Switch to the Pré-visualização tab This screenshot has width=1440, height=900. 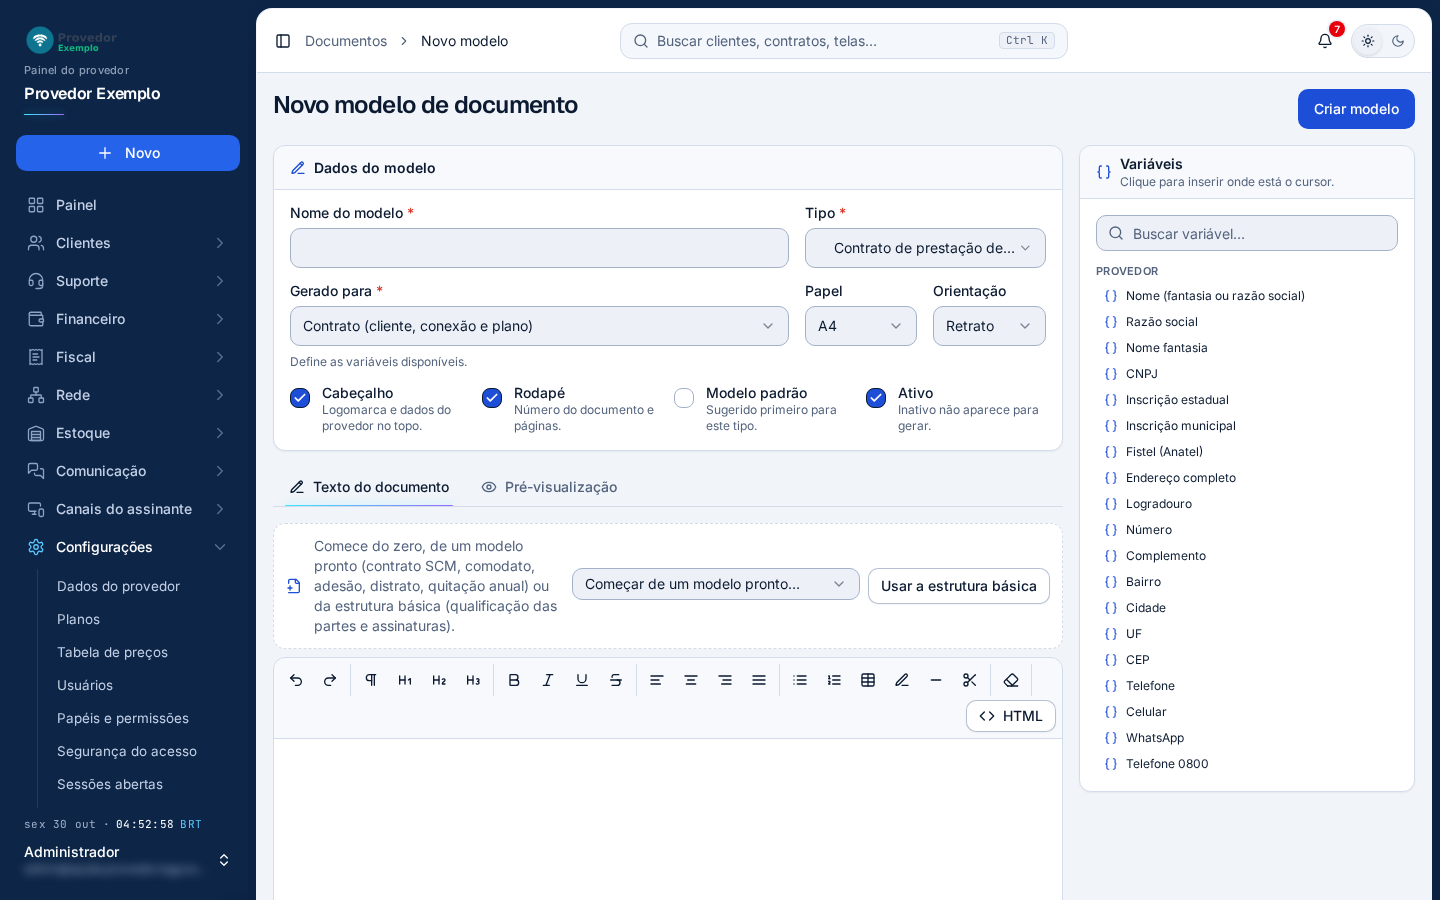pyautogui.click(x=549, y=487)
